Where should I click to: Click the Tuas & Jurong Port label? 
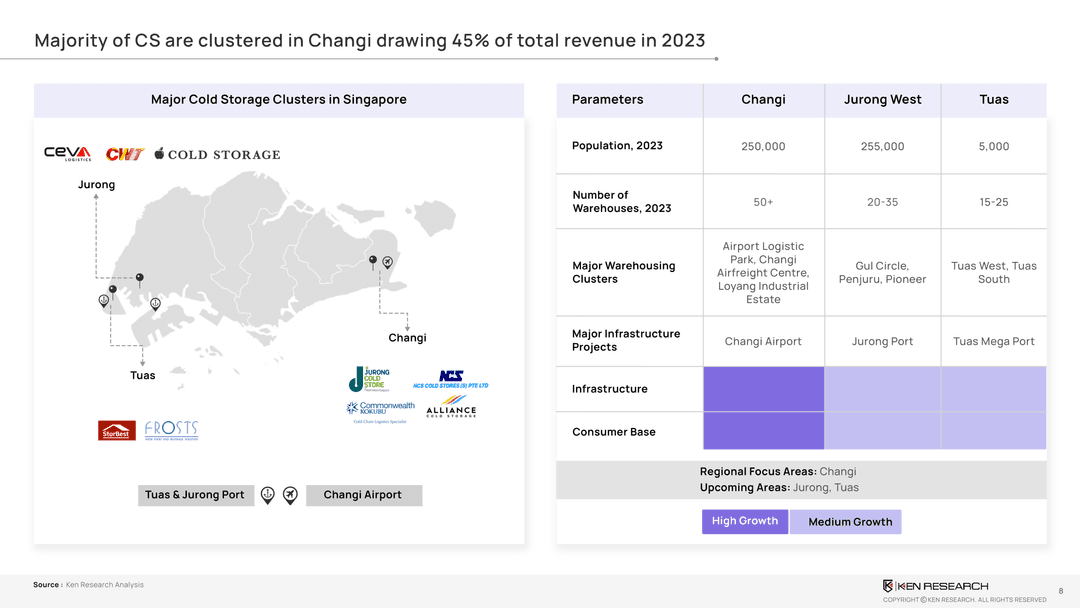tap(194, 495)
